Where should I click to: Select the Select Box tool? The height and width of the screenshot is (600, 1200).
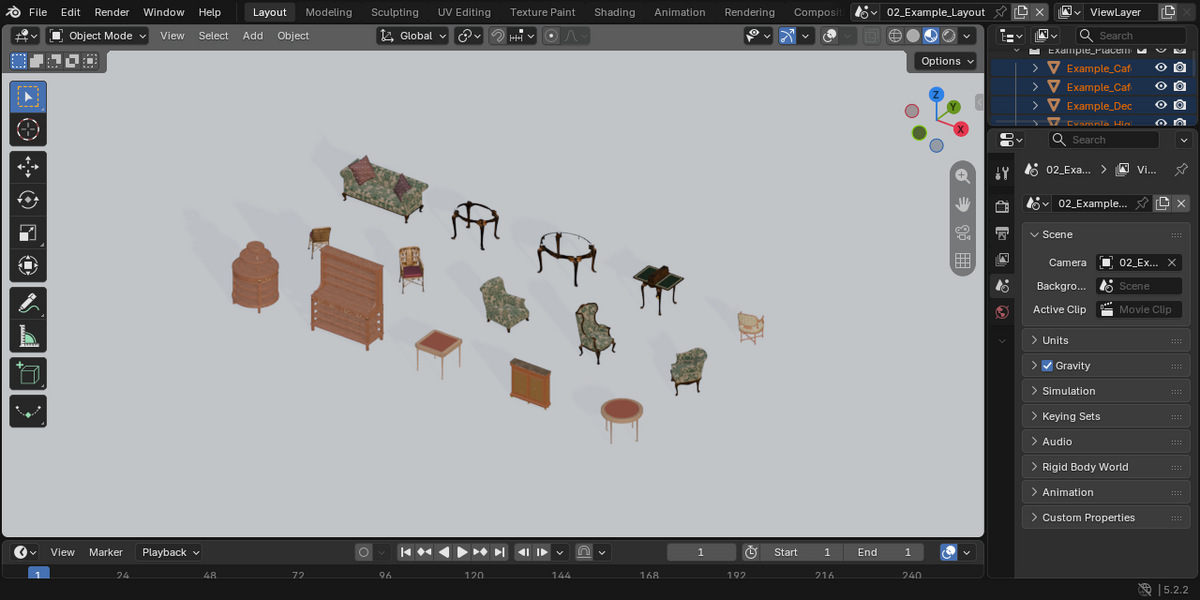click(x=28, y=97)
